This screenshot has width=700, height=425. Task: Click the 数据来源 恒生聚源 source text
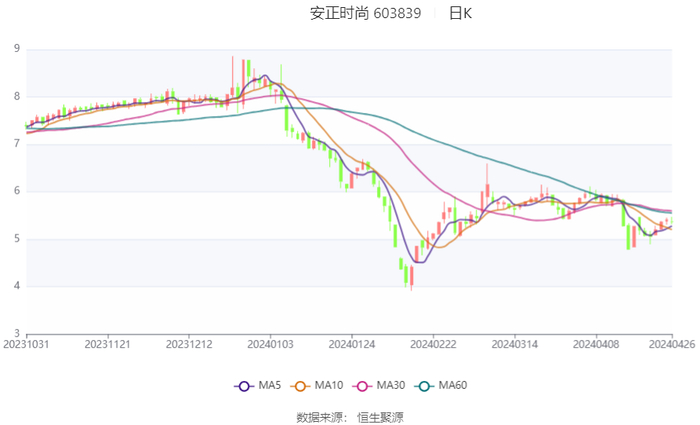(x=350, y=416)
